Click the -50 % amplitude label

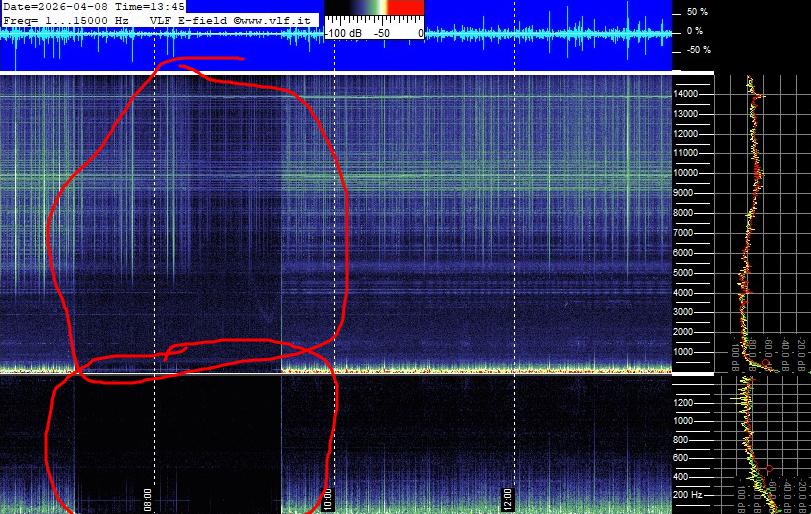pyautogui.click(x=697, y=50)
